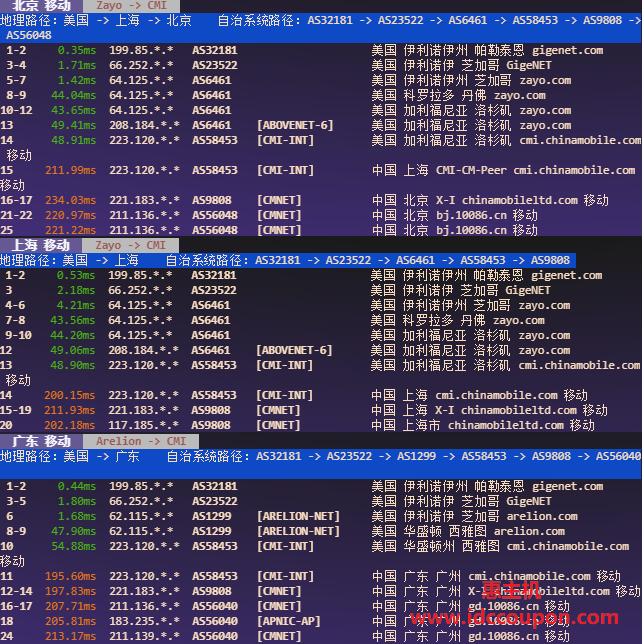Select the latency value 221.22ms
Viewport: 642px width, 644px height.
pos(71,230)
